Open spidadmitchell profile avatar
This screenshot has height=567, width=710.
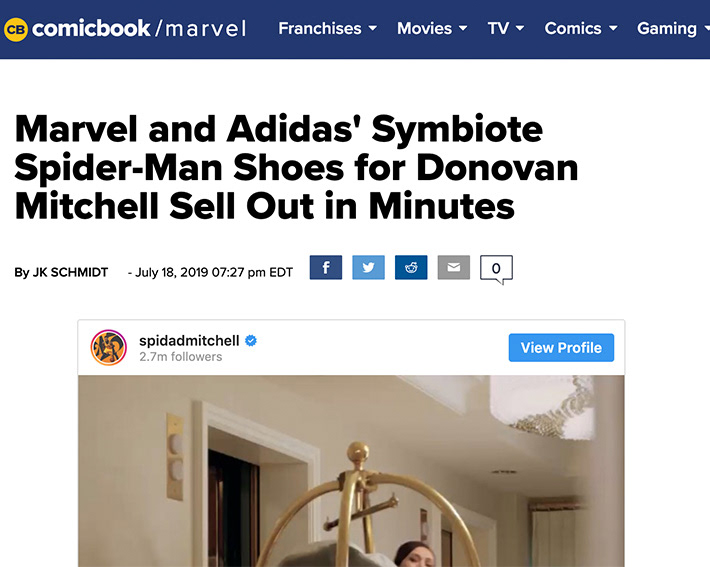tap(109, 347)
